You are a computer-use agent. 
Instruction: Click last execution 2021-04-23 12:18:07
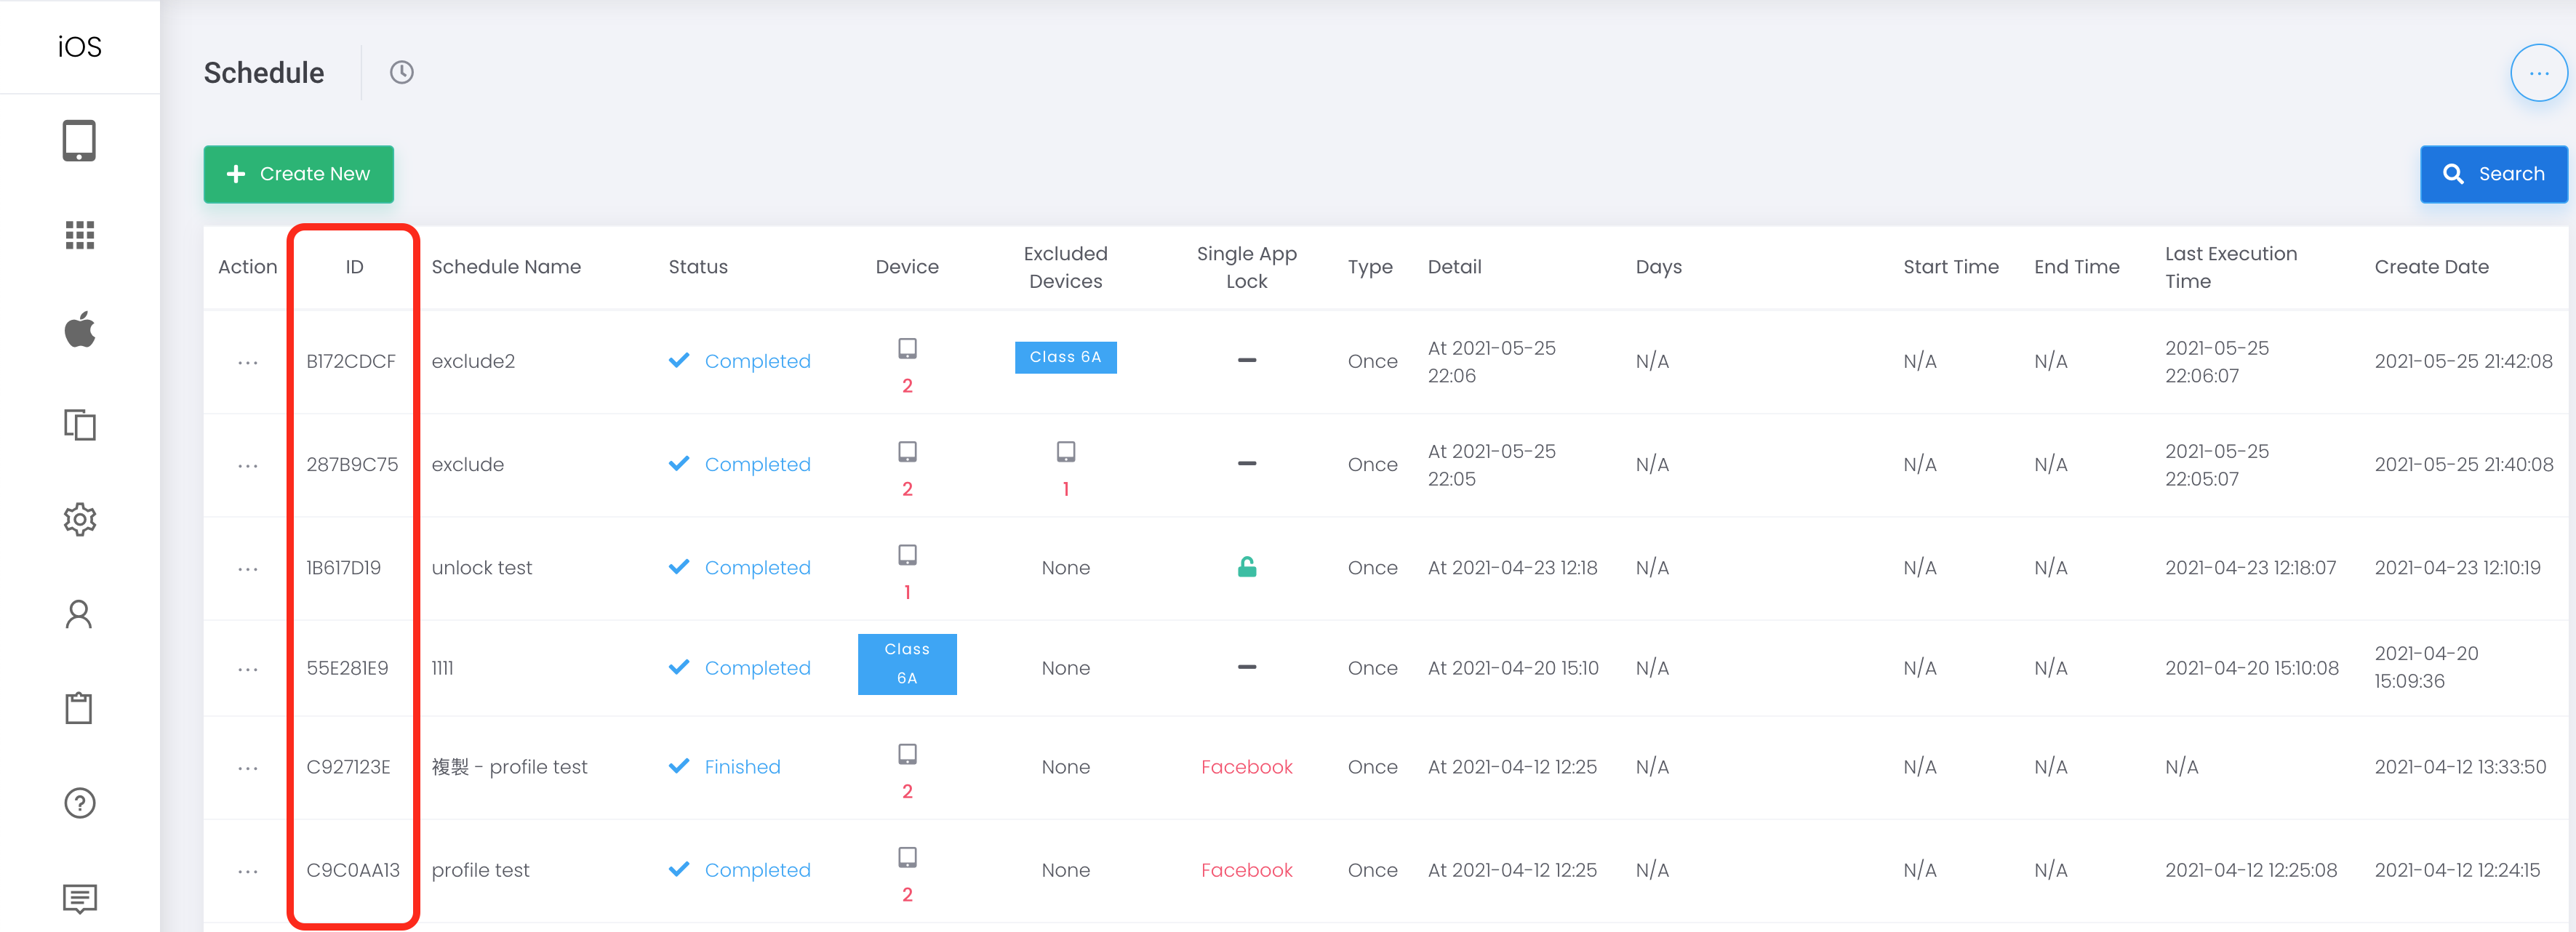click(2250, 567)
